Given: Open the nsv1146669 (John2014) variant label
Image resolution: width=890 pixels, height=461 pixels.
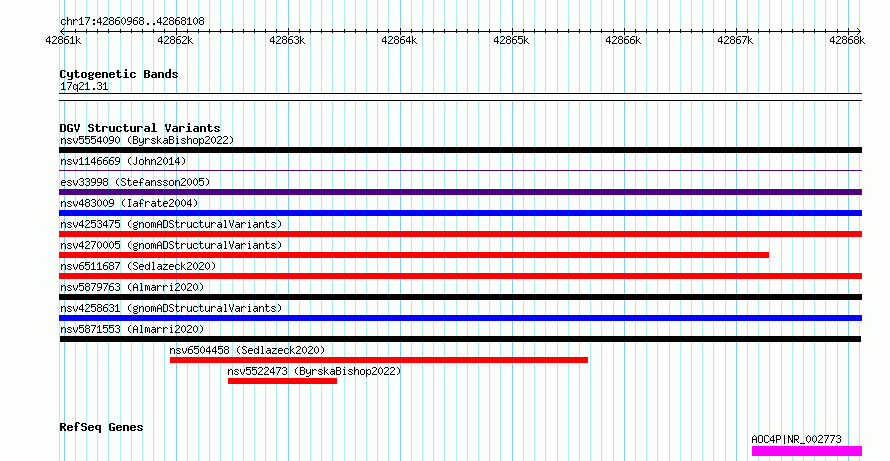Looking at the screenshot, I should (123, 161).
